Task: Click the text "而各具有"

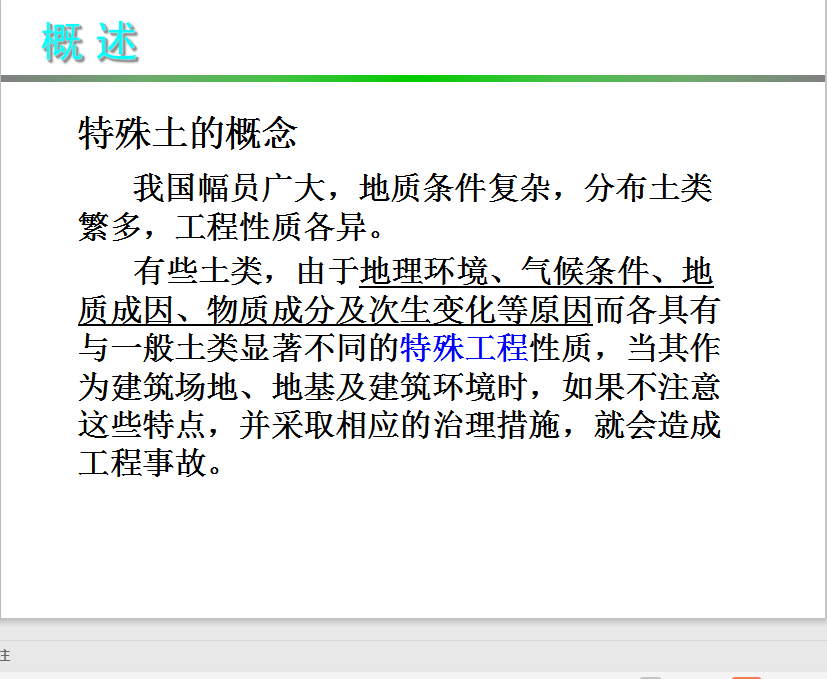Action: pyautogui.click(x=656, y=310)
